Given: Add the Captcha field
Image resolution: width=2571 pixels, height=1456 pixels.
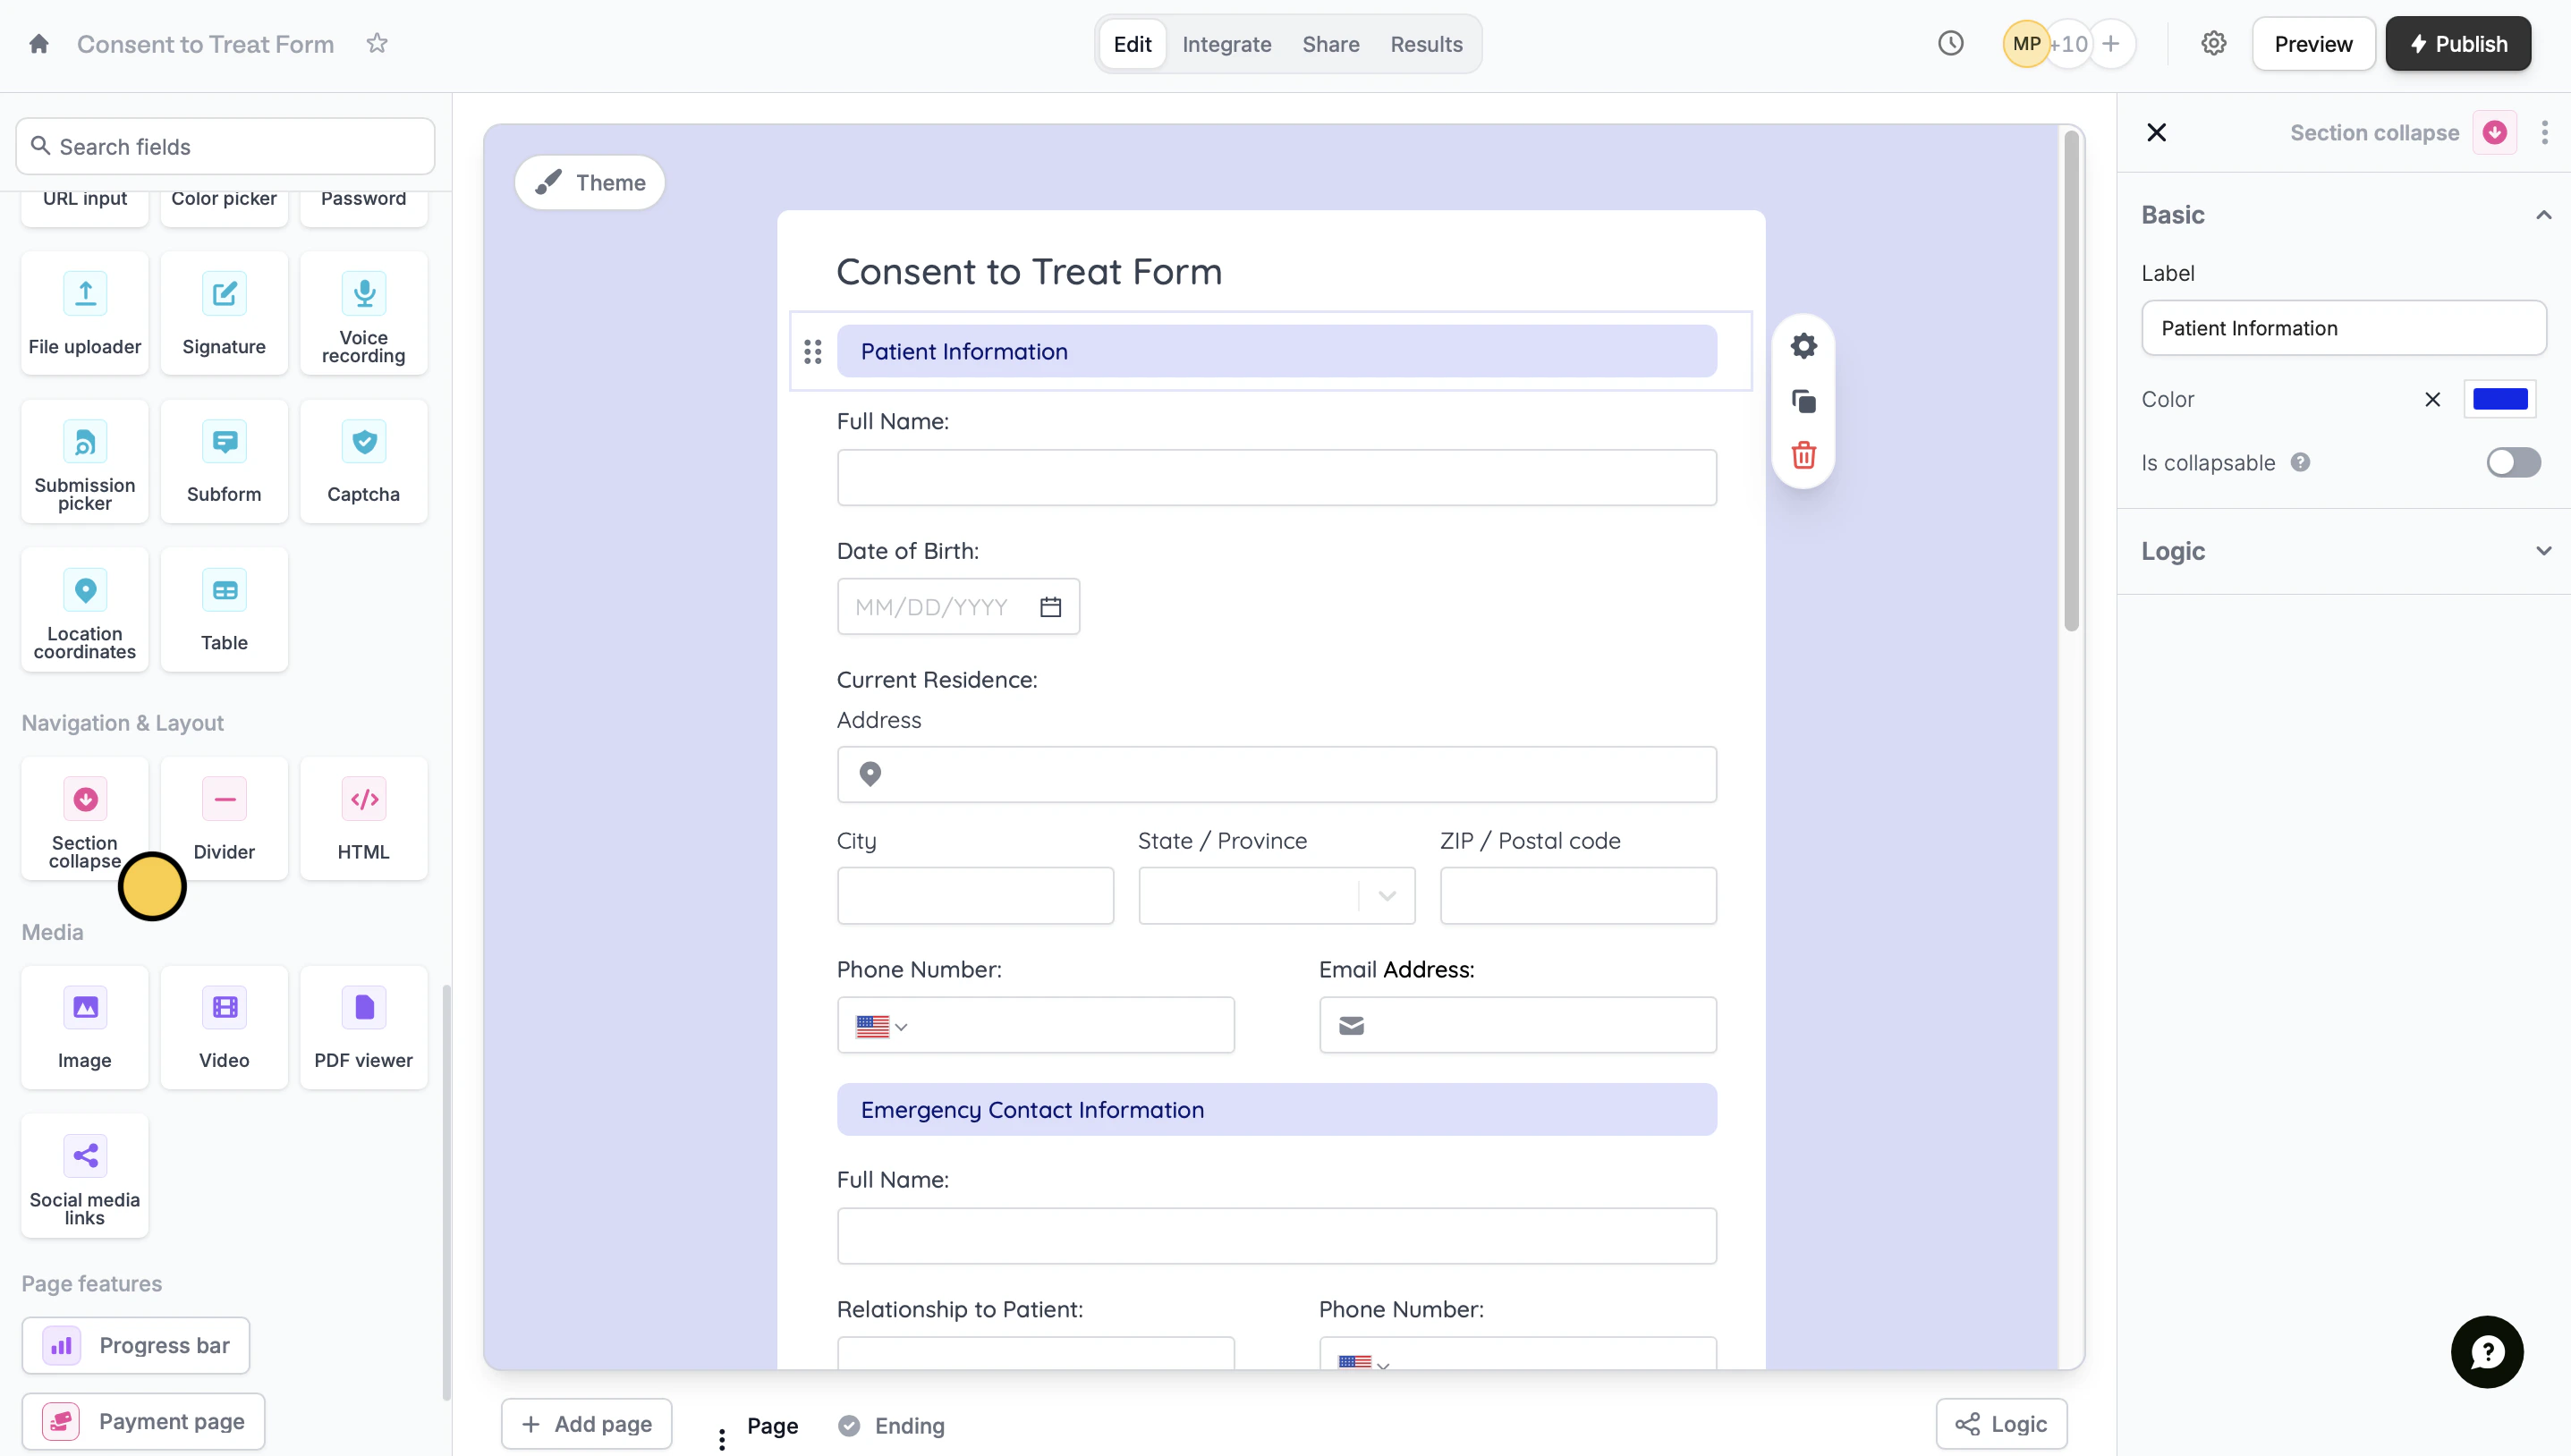Looking at the screenshot, I should [363, 462].
